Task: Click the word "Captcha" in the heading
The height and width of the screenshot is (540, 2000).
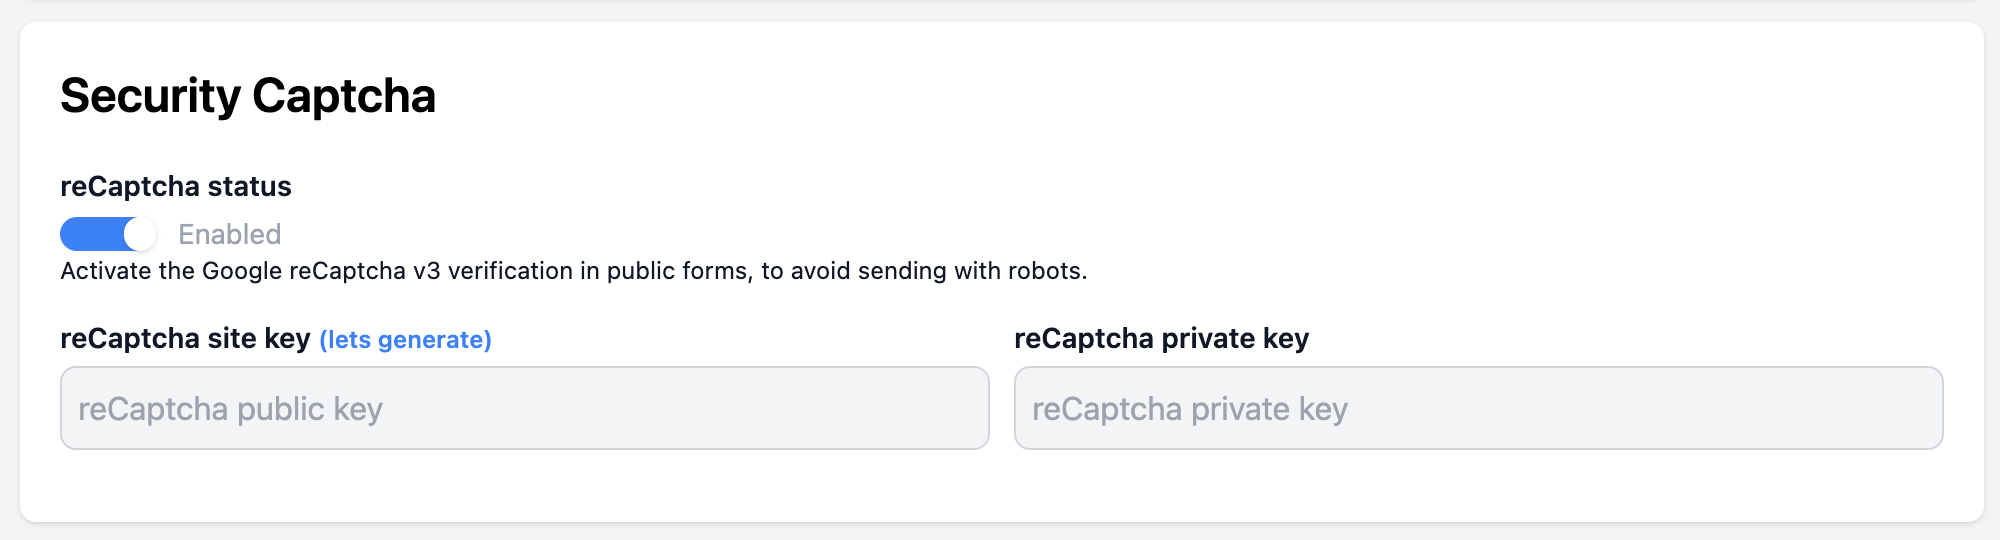Action: click(343, 96)
